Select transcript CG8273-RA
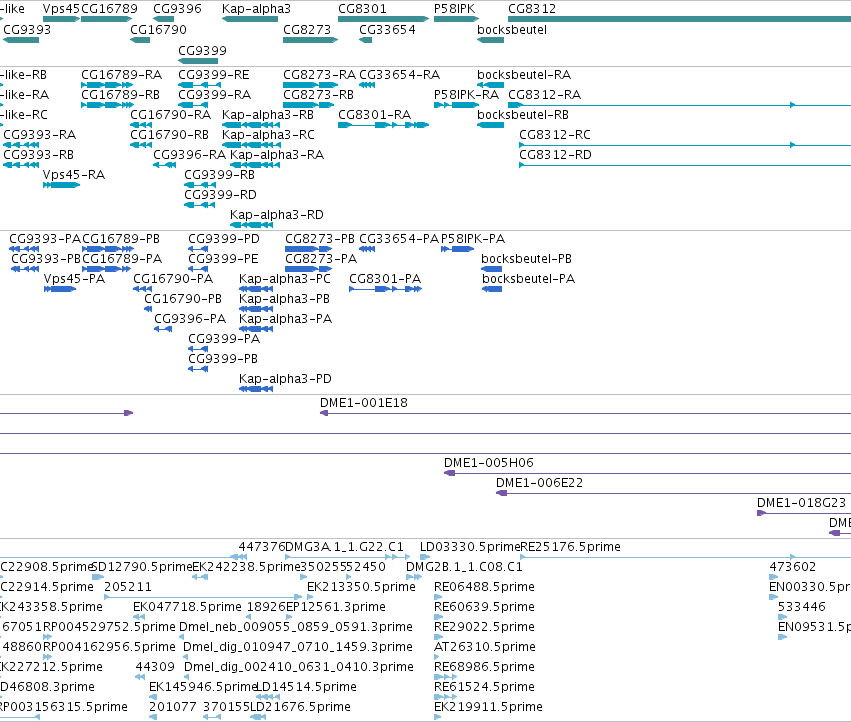This screenshot has height=722, width=851. coord(310,85)
